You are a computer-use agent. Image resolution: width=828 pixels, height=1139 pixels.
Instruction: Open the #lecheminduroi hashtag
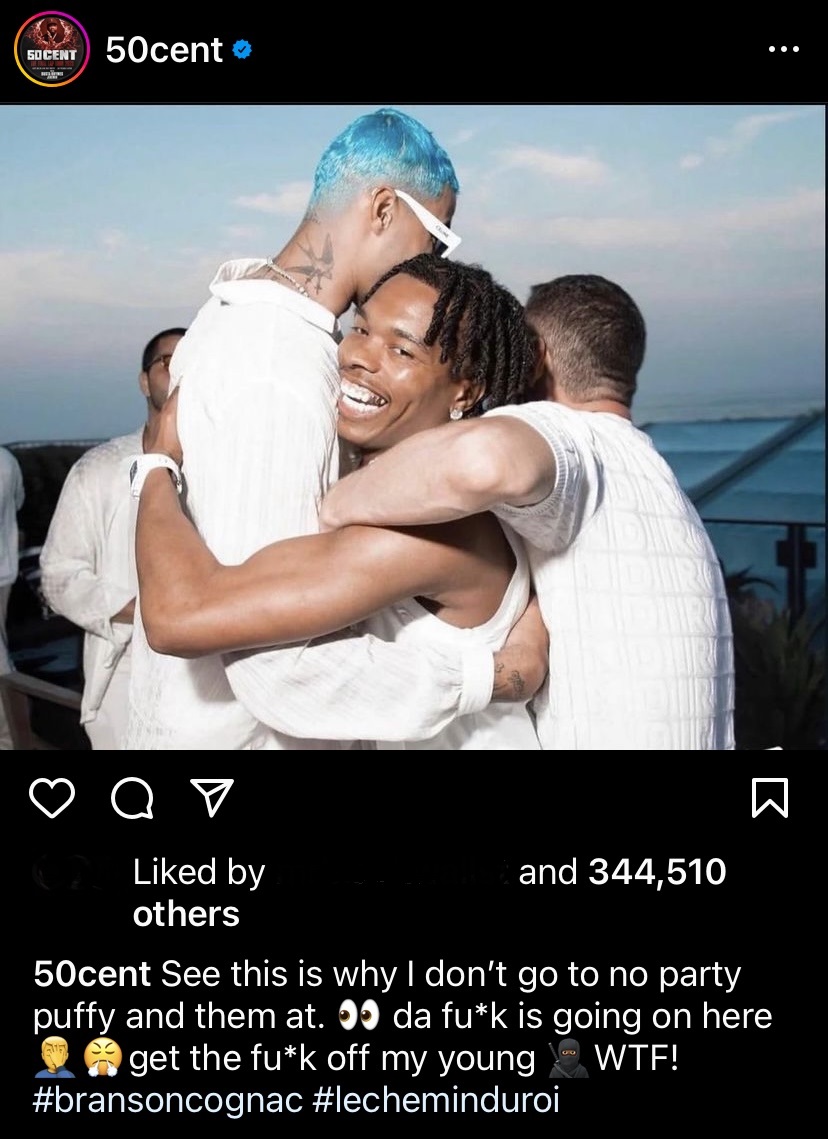coord(437,1100)
